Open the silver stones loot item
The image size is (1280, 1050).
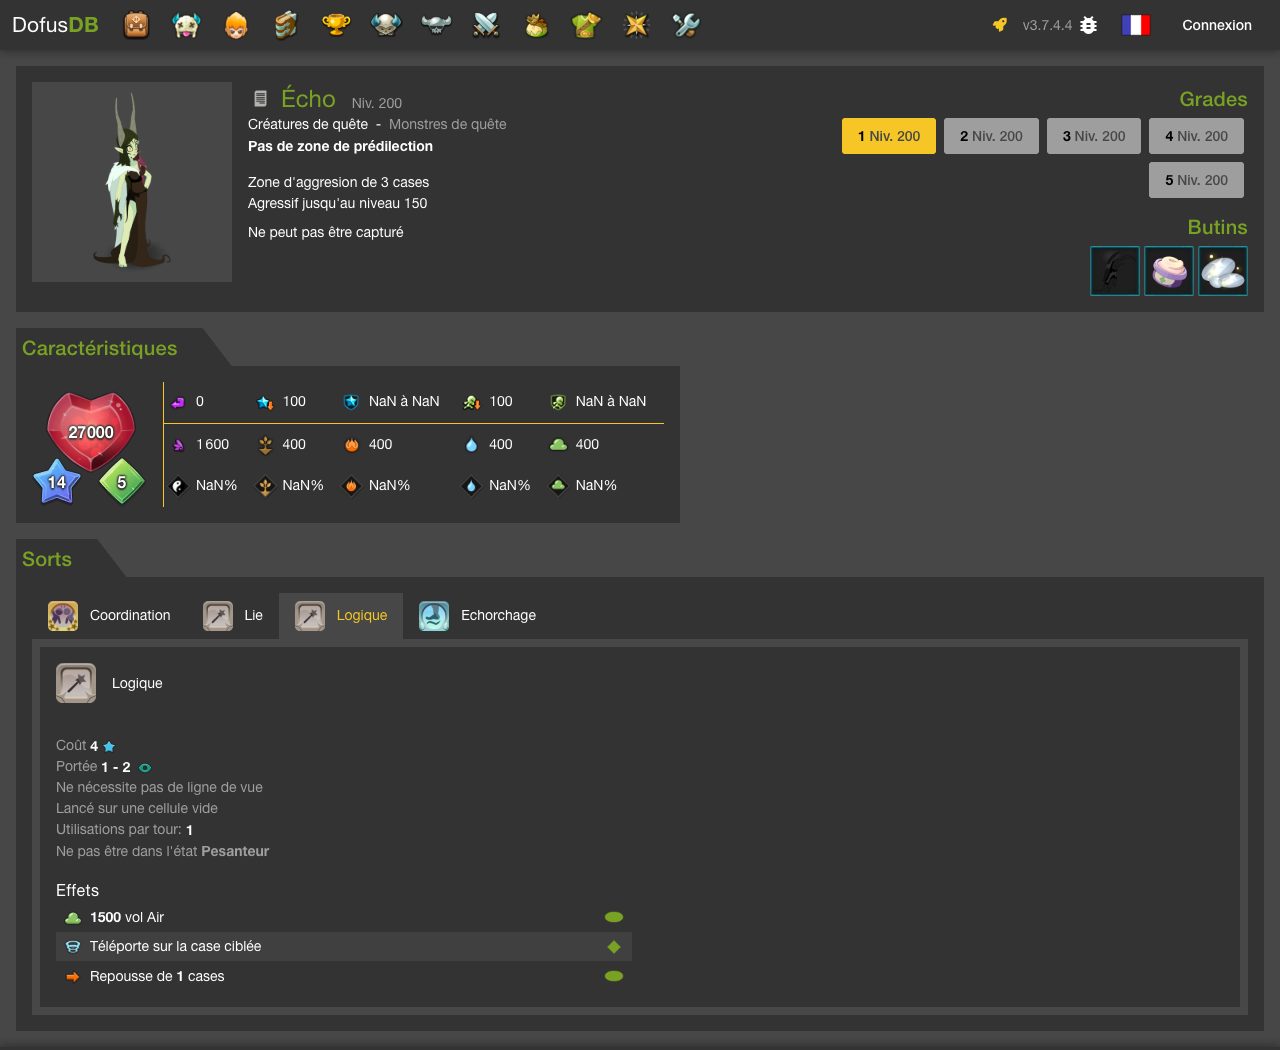point(1223,271)
